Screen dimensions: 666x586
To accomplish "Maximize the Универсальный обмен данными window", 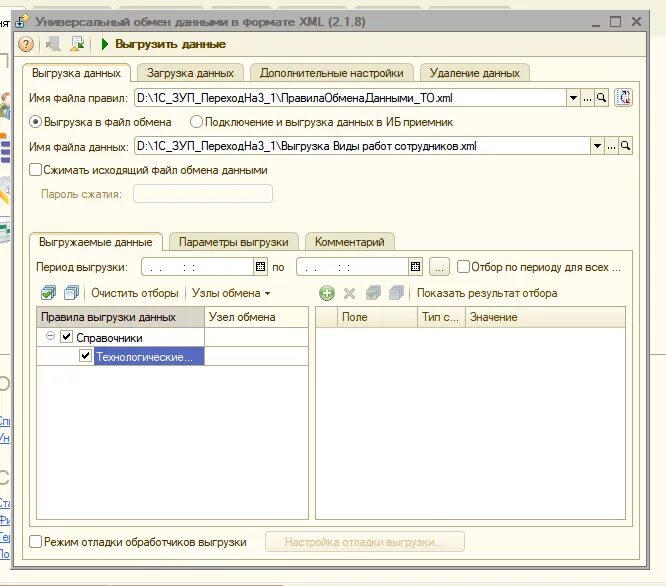I will [615, 21].
